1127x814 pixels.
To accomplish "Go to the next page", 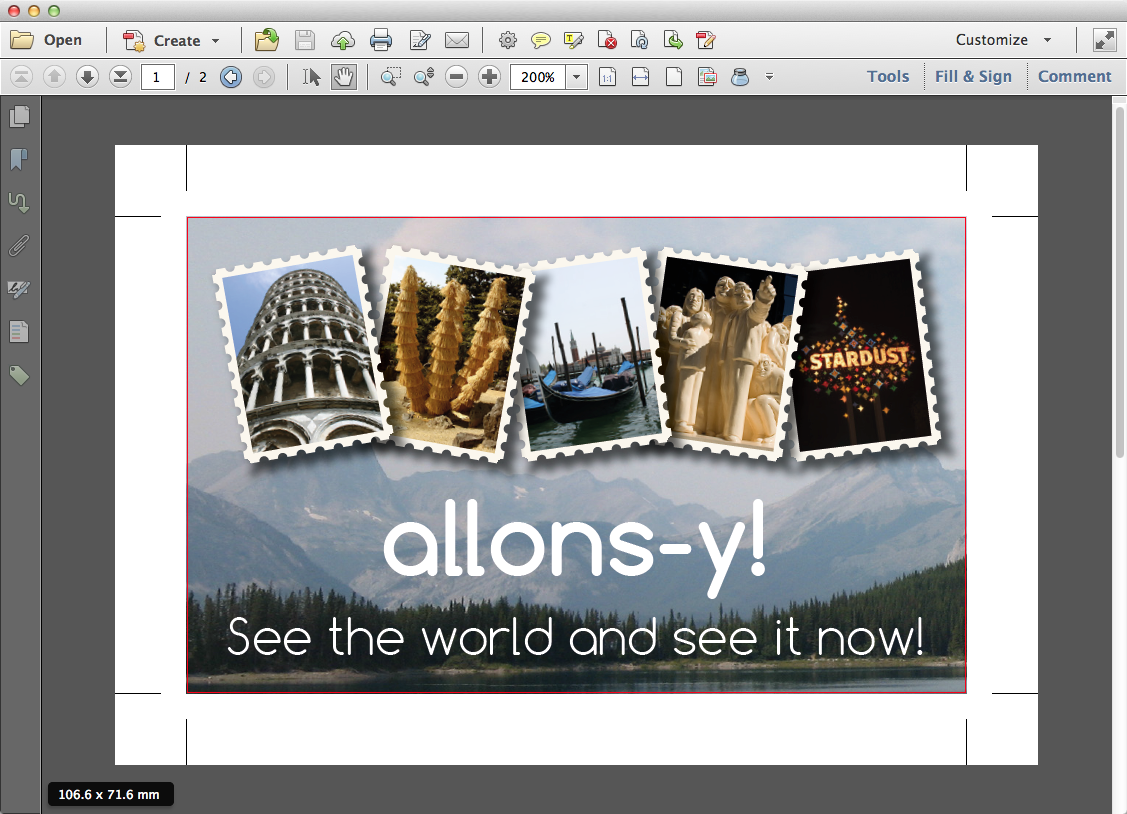I will click(x=87, y=77).
